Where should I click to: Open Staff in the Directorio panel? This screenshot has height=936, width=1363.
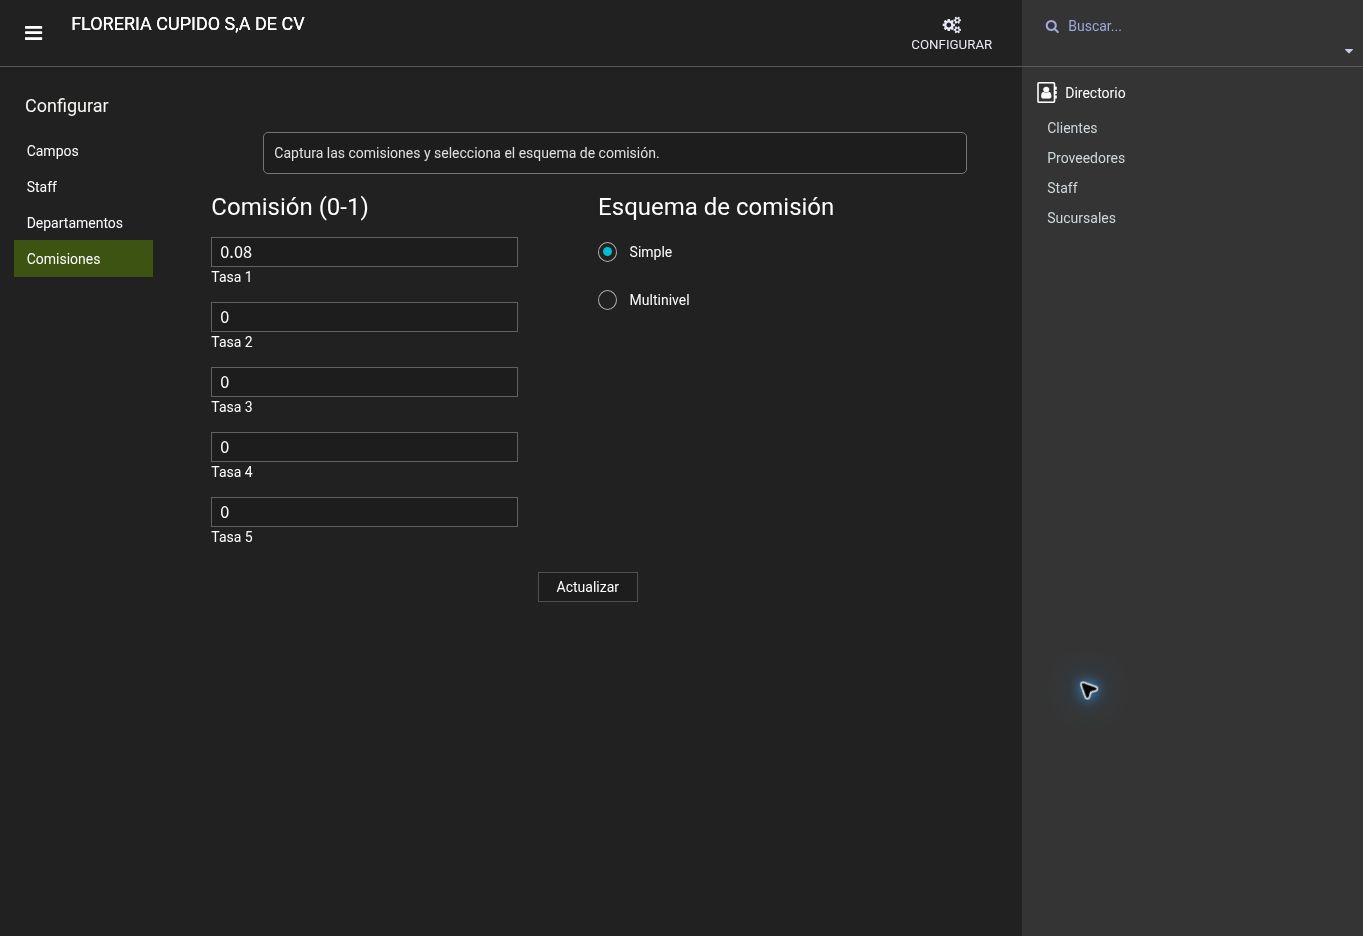[1062, 188]
